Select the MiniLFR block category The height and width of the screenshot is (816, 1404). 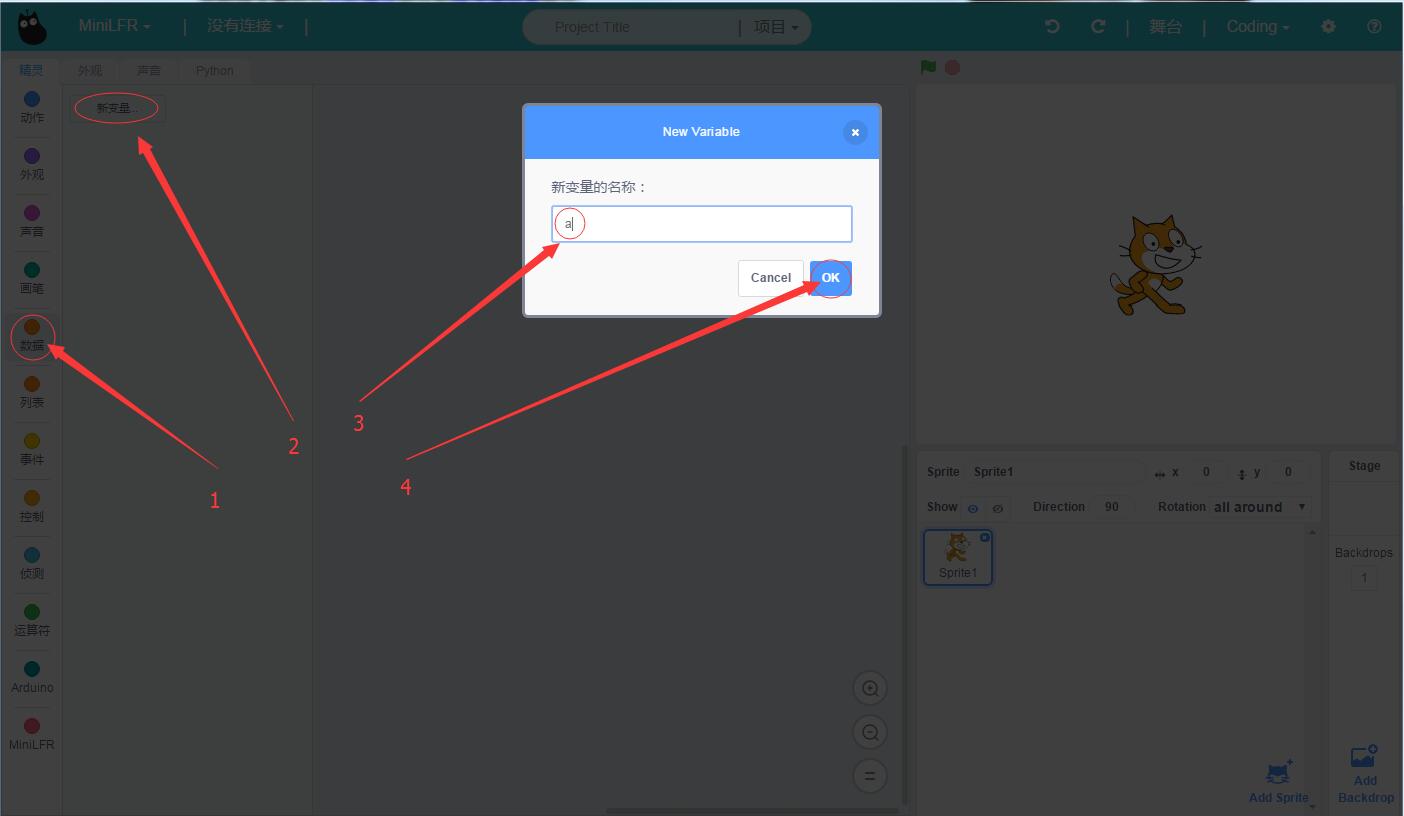pos(32,735)
